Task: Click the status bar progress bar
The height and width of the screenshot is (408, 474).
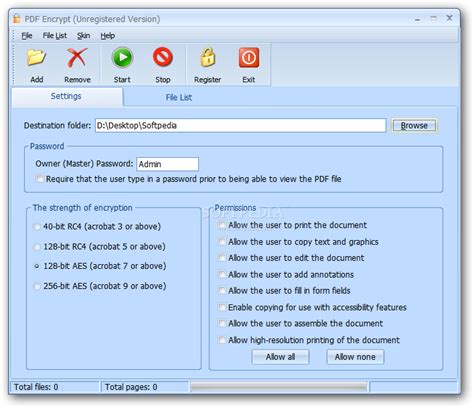Action: click(x=279, y=387)
